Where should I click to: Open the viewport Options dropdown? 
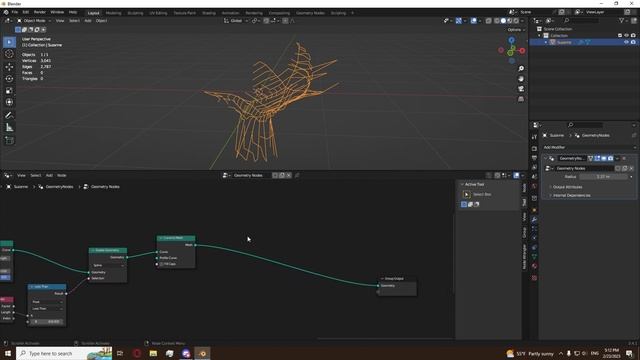[x=515, y=30]
